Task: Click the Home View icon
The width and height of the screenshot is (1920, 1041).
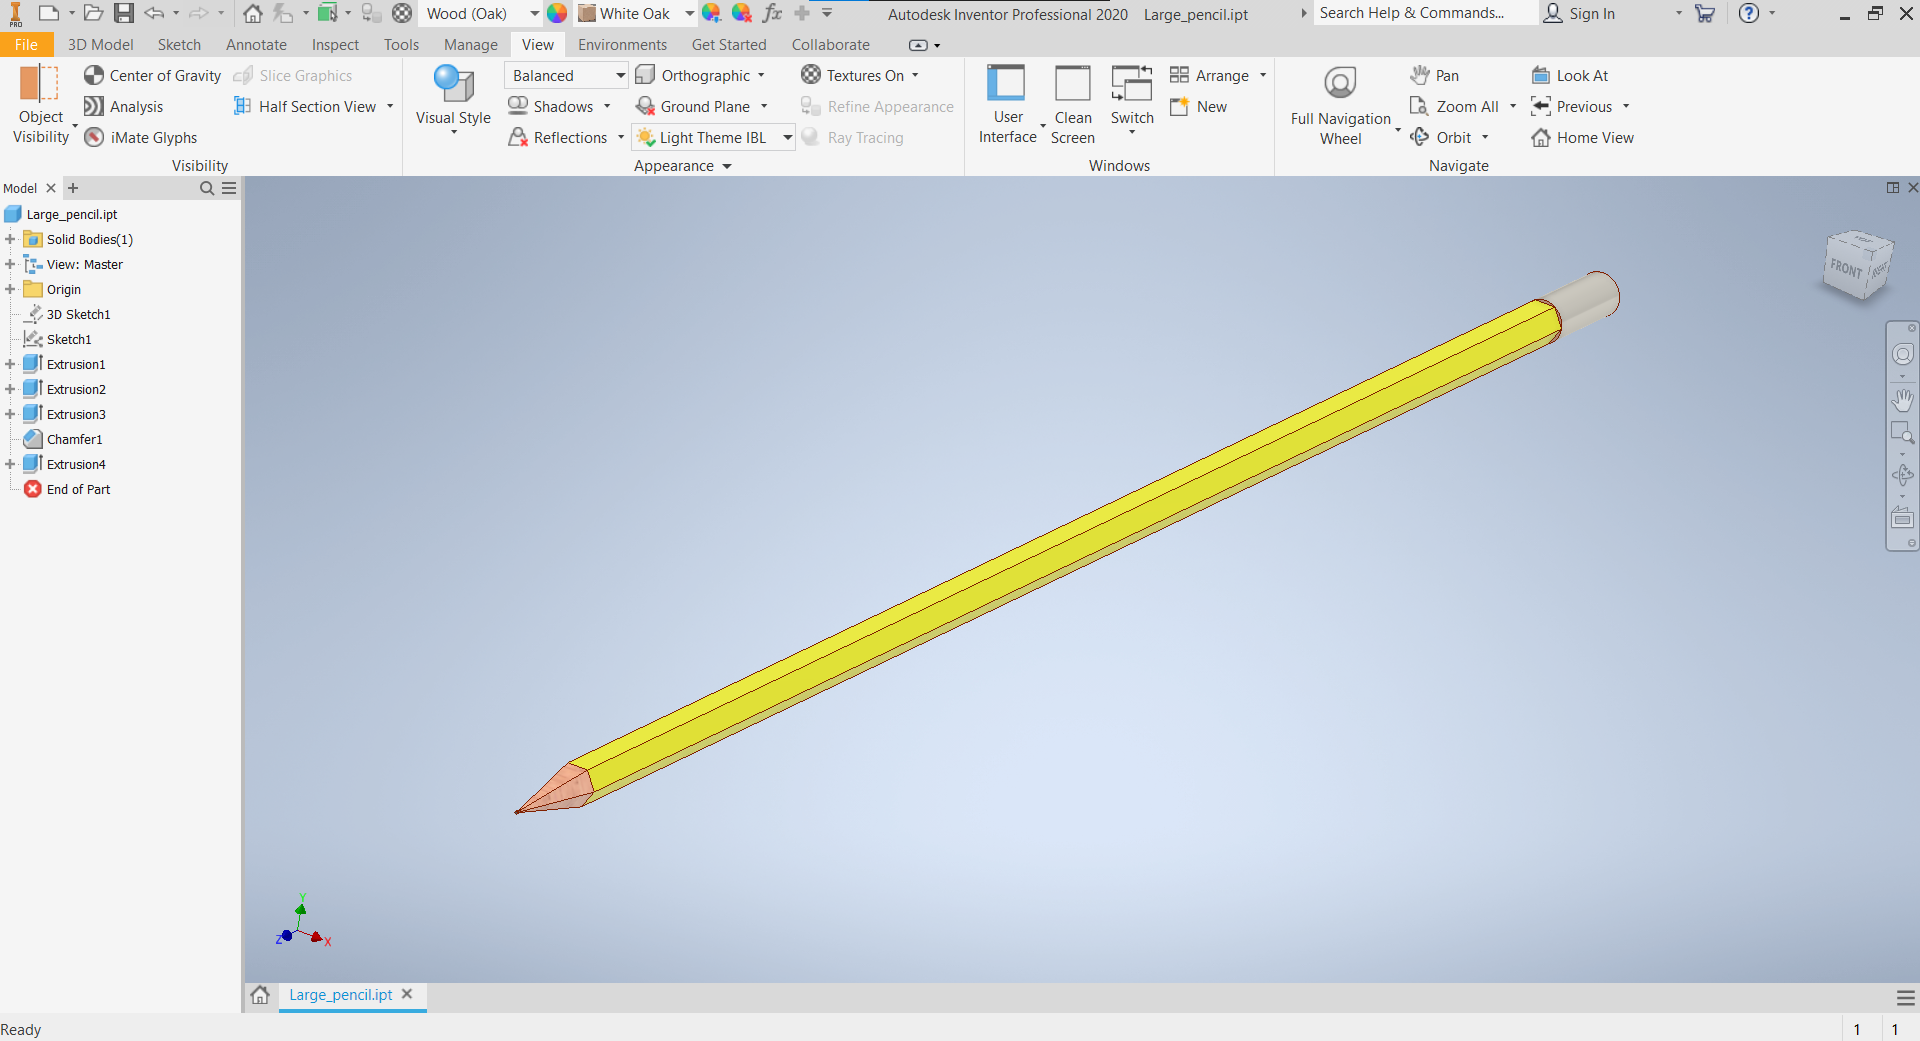Action: pos(1541,137)
